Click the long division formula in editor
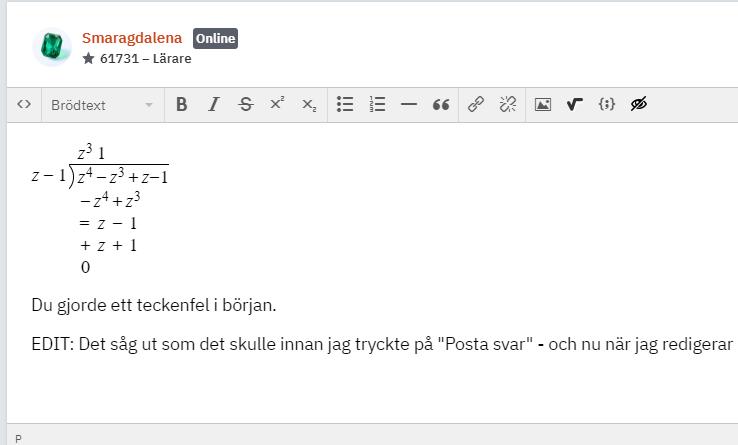The width and height of the screenshot is (738, 445). point(100,208)
